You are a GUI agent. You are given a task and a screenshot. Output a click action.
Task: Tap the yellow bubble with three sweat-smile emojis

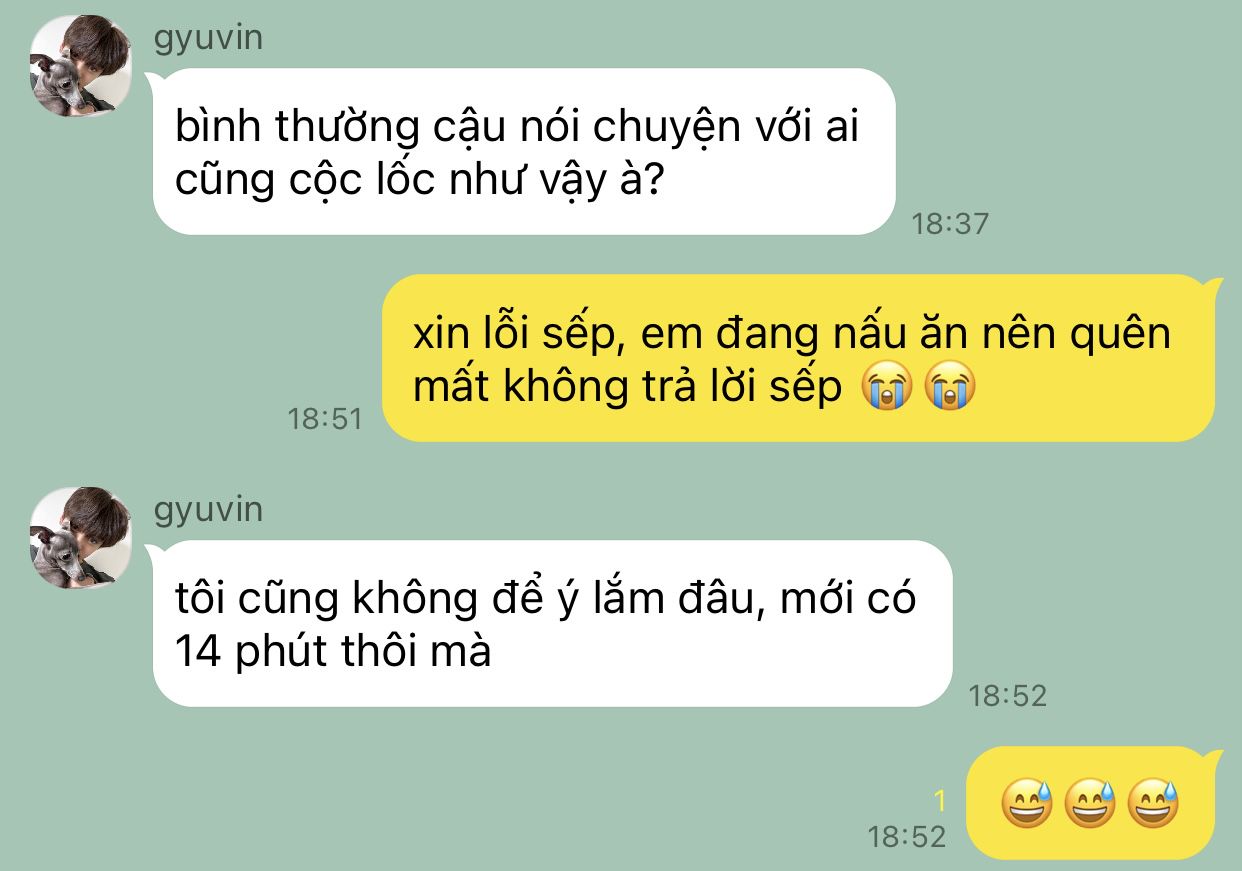click(1091, 803)
